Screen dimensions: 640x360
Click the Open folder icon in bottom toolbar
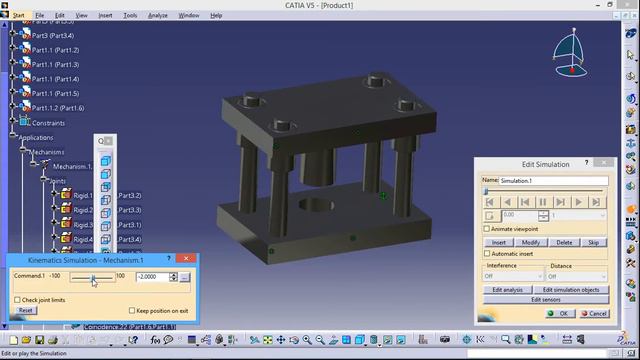26,340
